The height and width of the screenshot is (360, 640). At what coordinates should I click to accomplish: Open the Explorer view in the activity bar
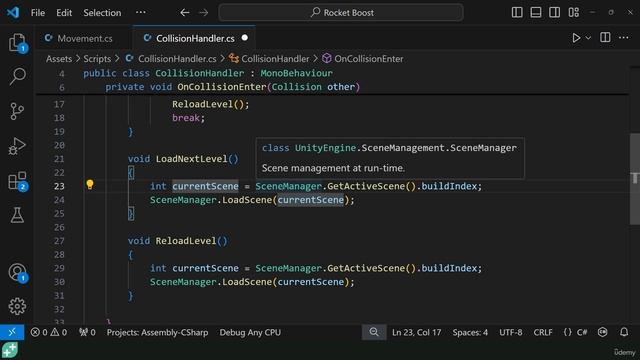[17, 42]
